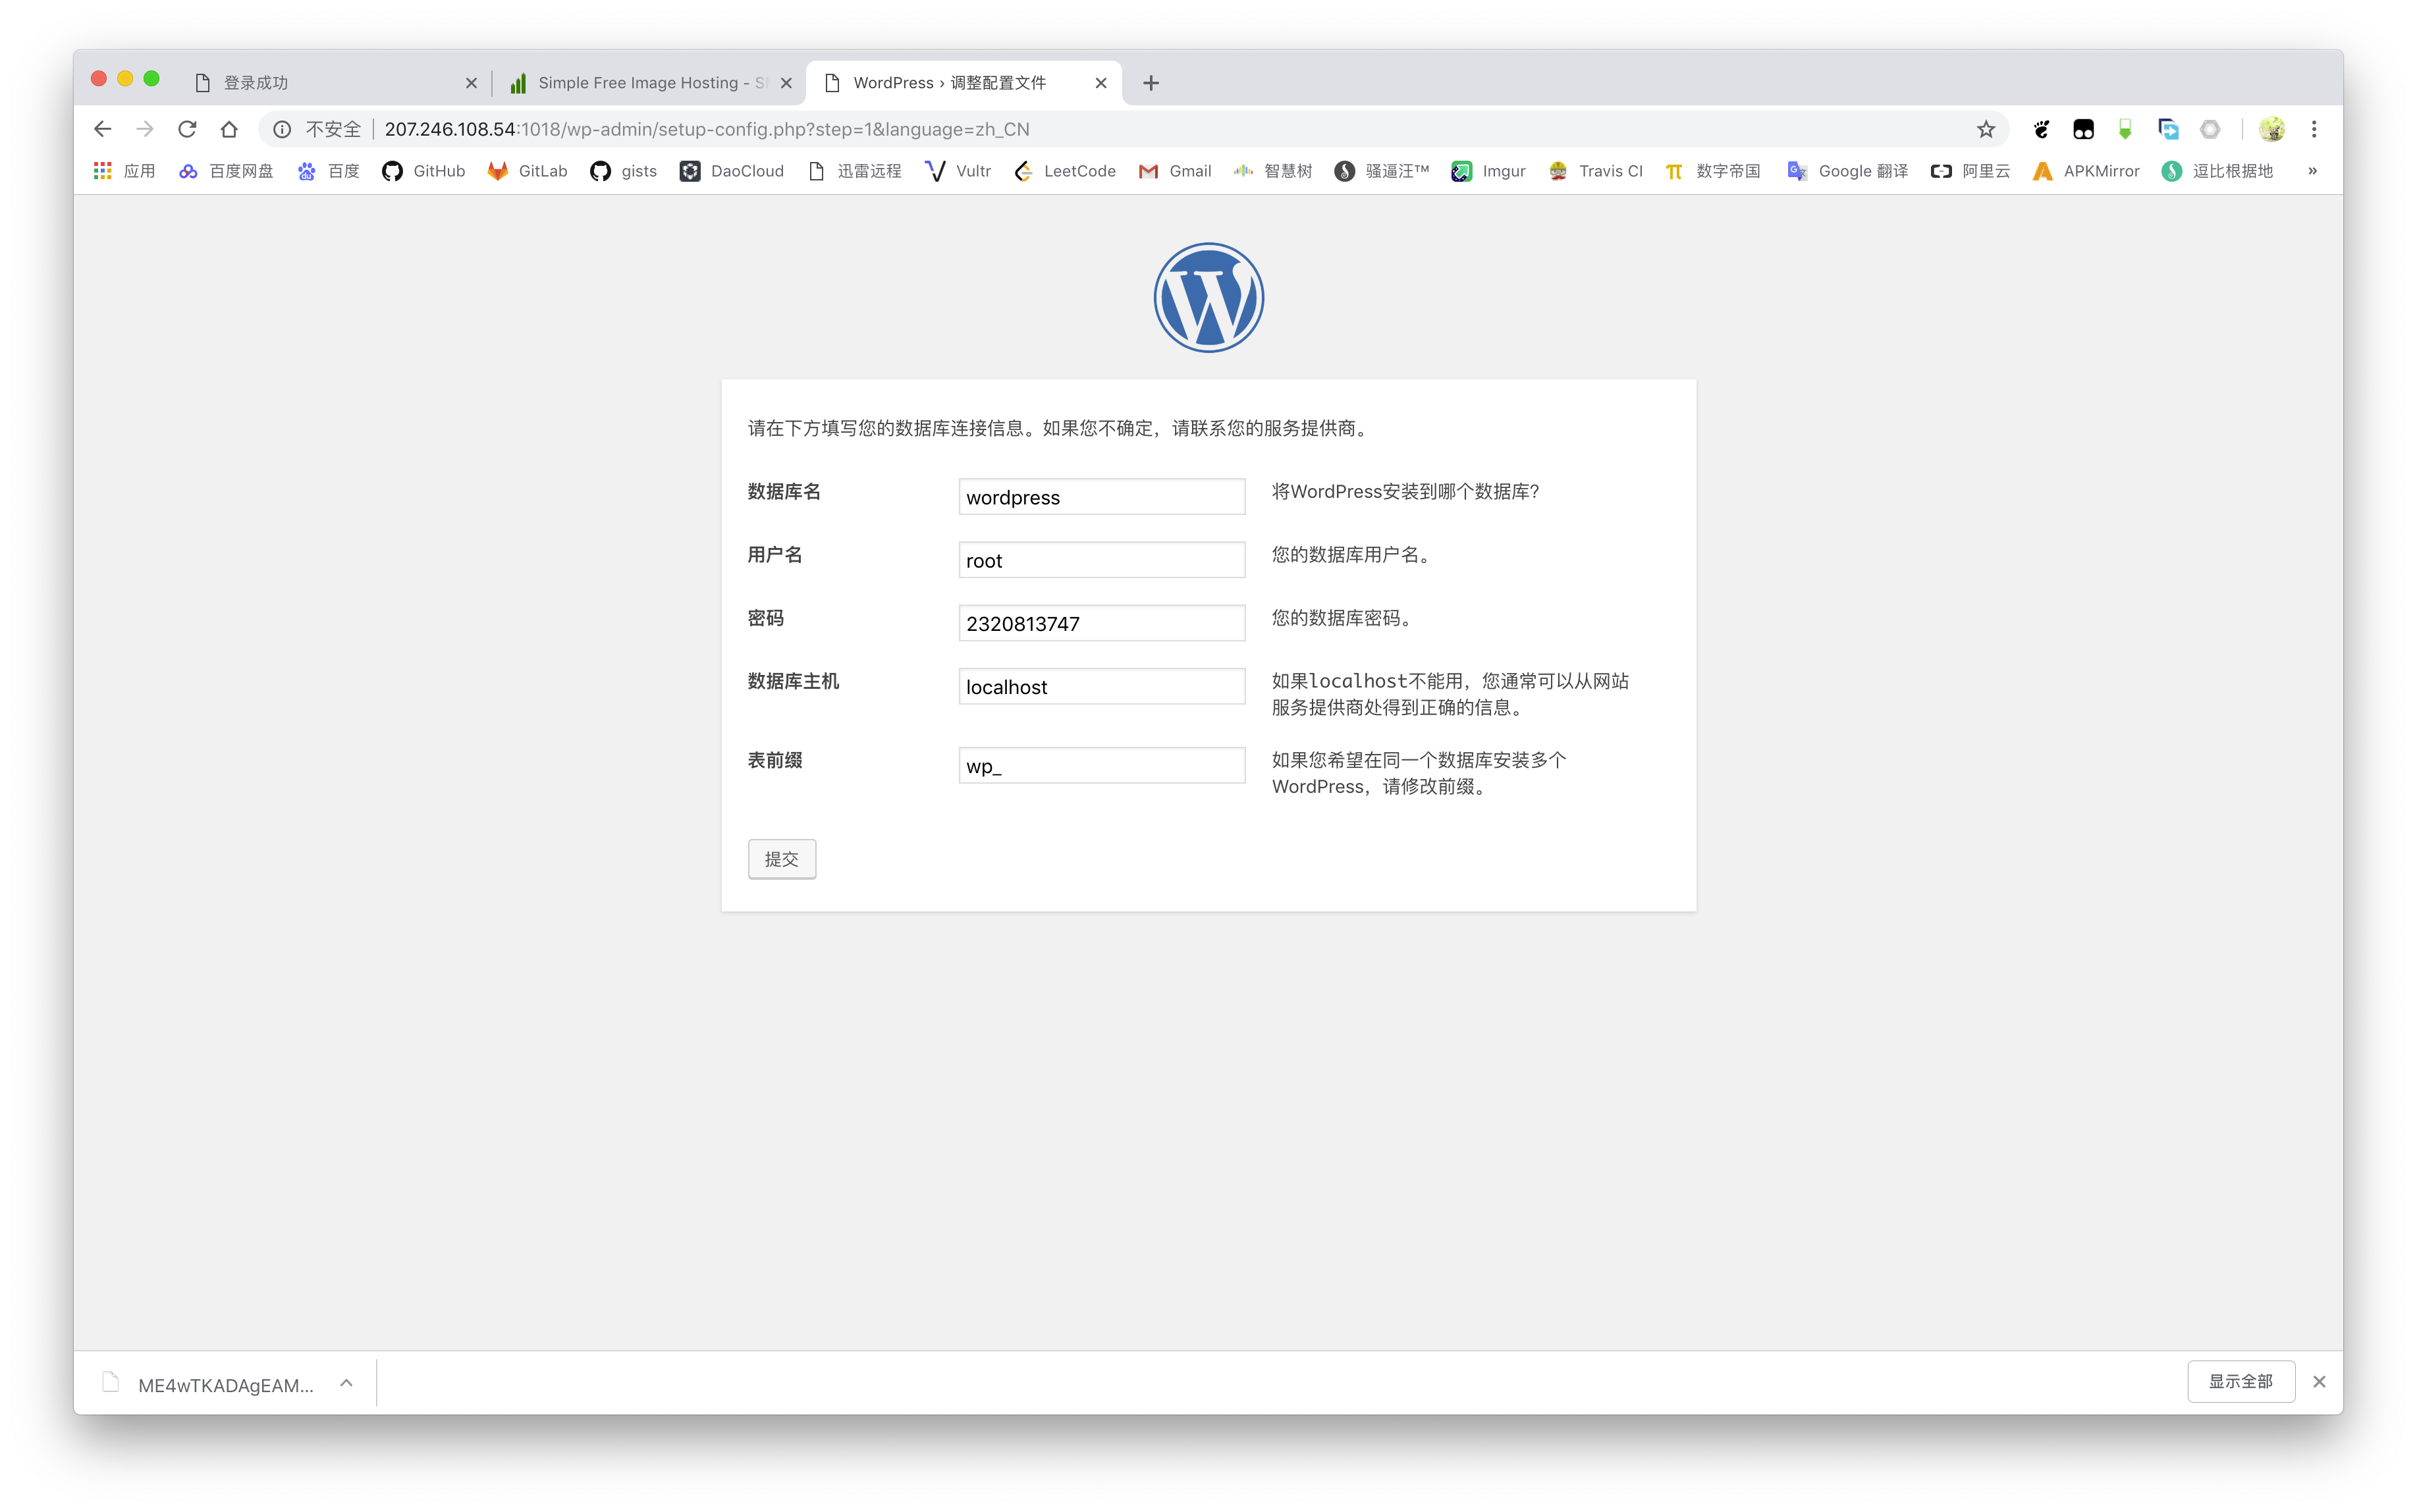Click the 数据库主机 localhost field

(x=1101, y=687)
